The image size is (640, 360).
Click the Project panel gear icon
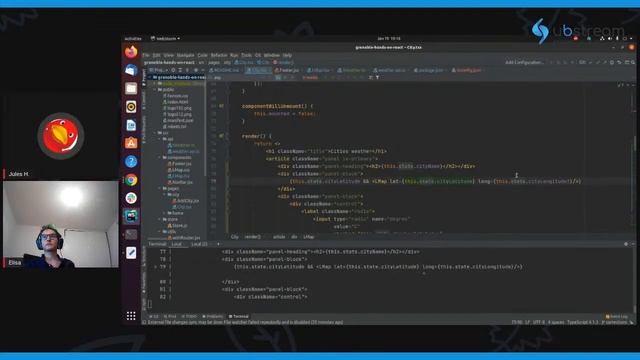coord(196,70)
